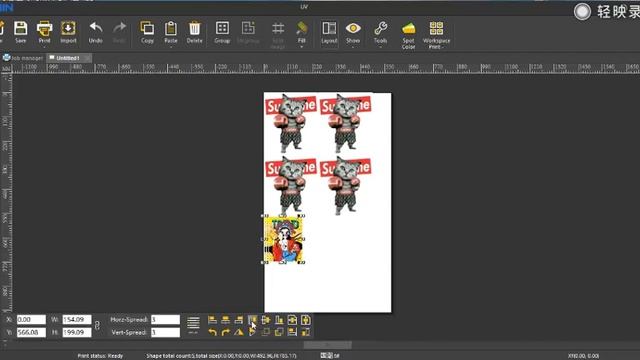Select the lower-left Supreme cat image
640x360 pixels.
pos(291,186)
